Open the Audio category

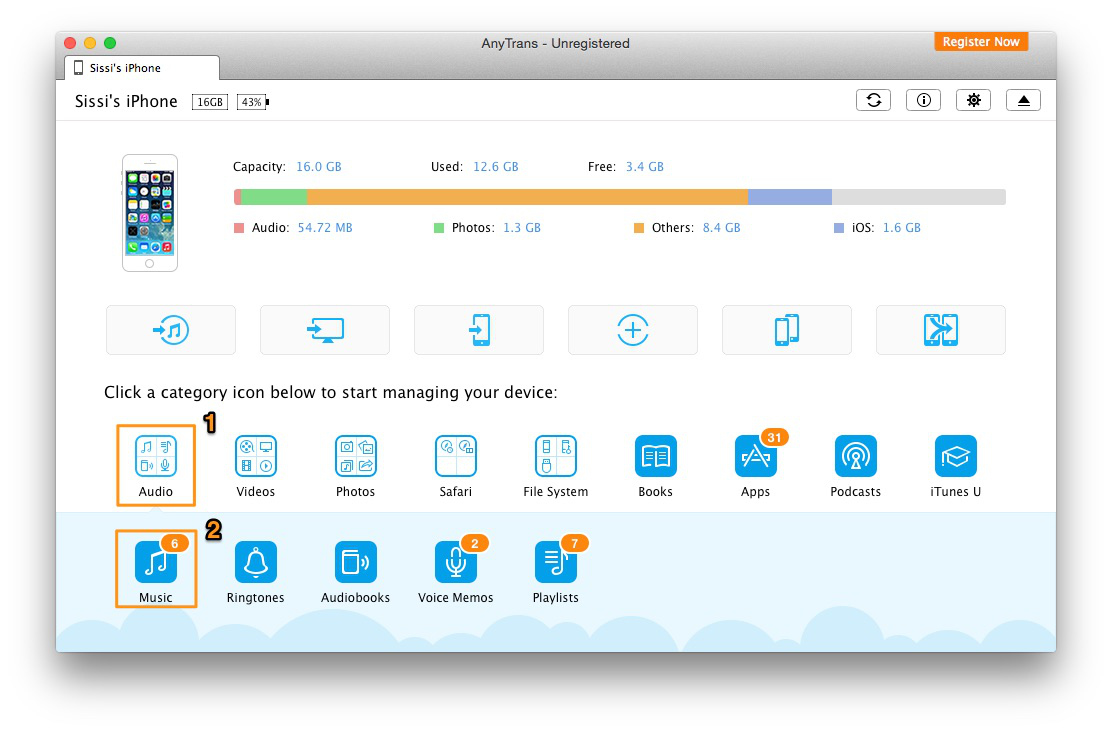(x=155, y=456)
